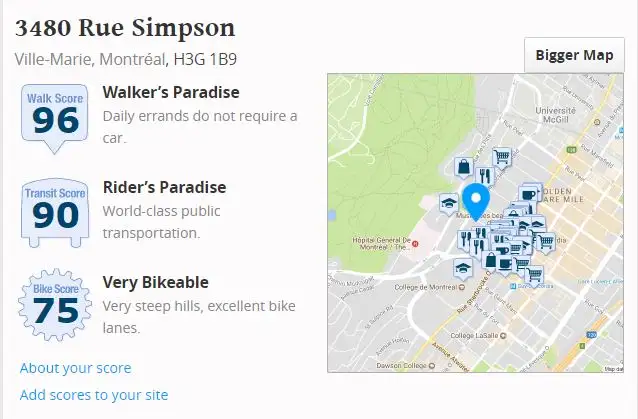Screen dimensions: 638x419
Task: Click the Bike Score 75 badge
Action: 54,303
